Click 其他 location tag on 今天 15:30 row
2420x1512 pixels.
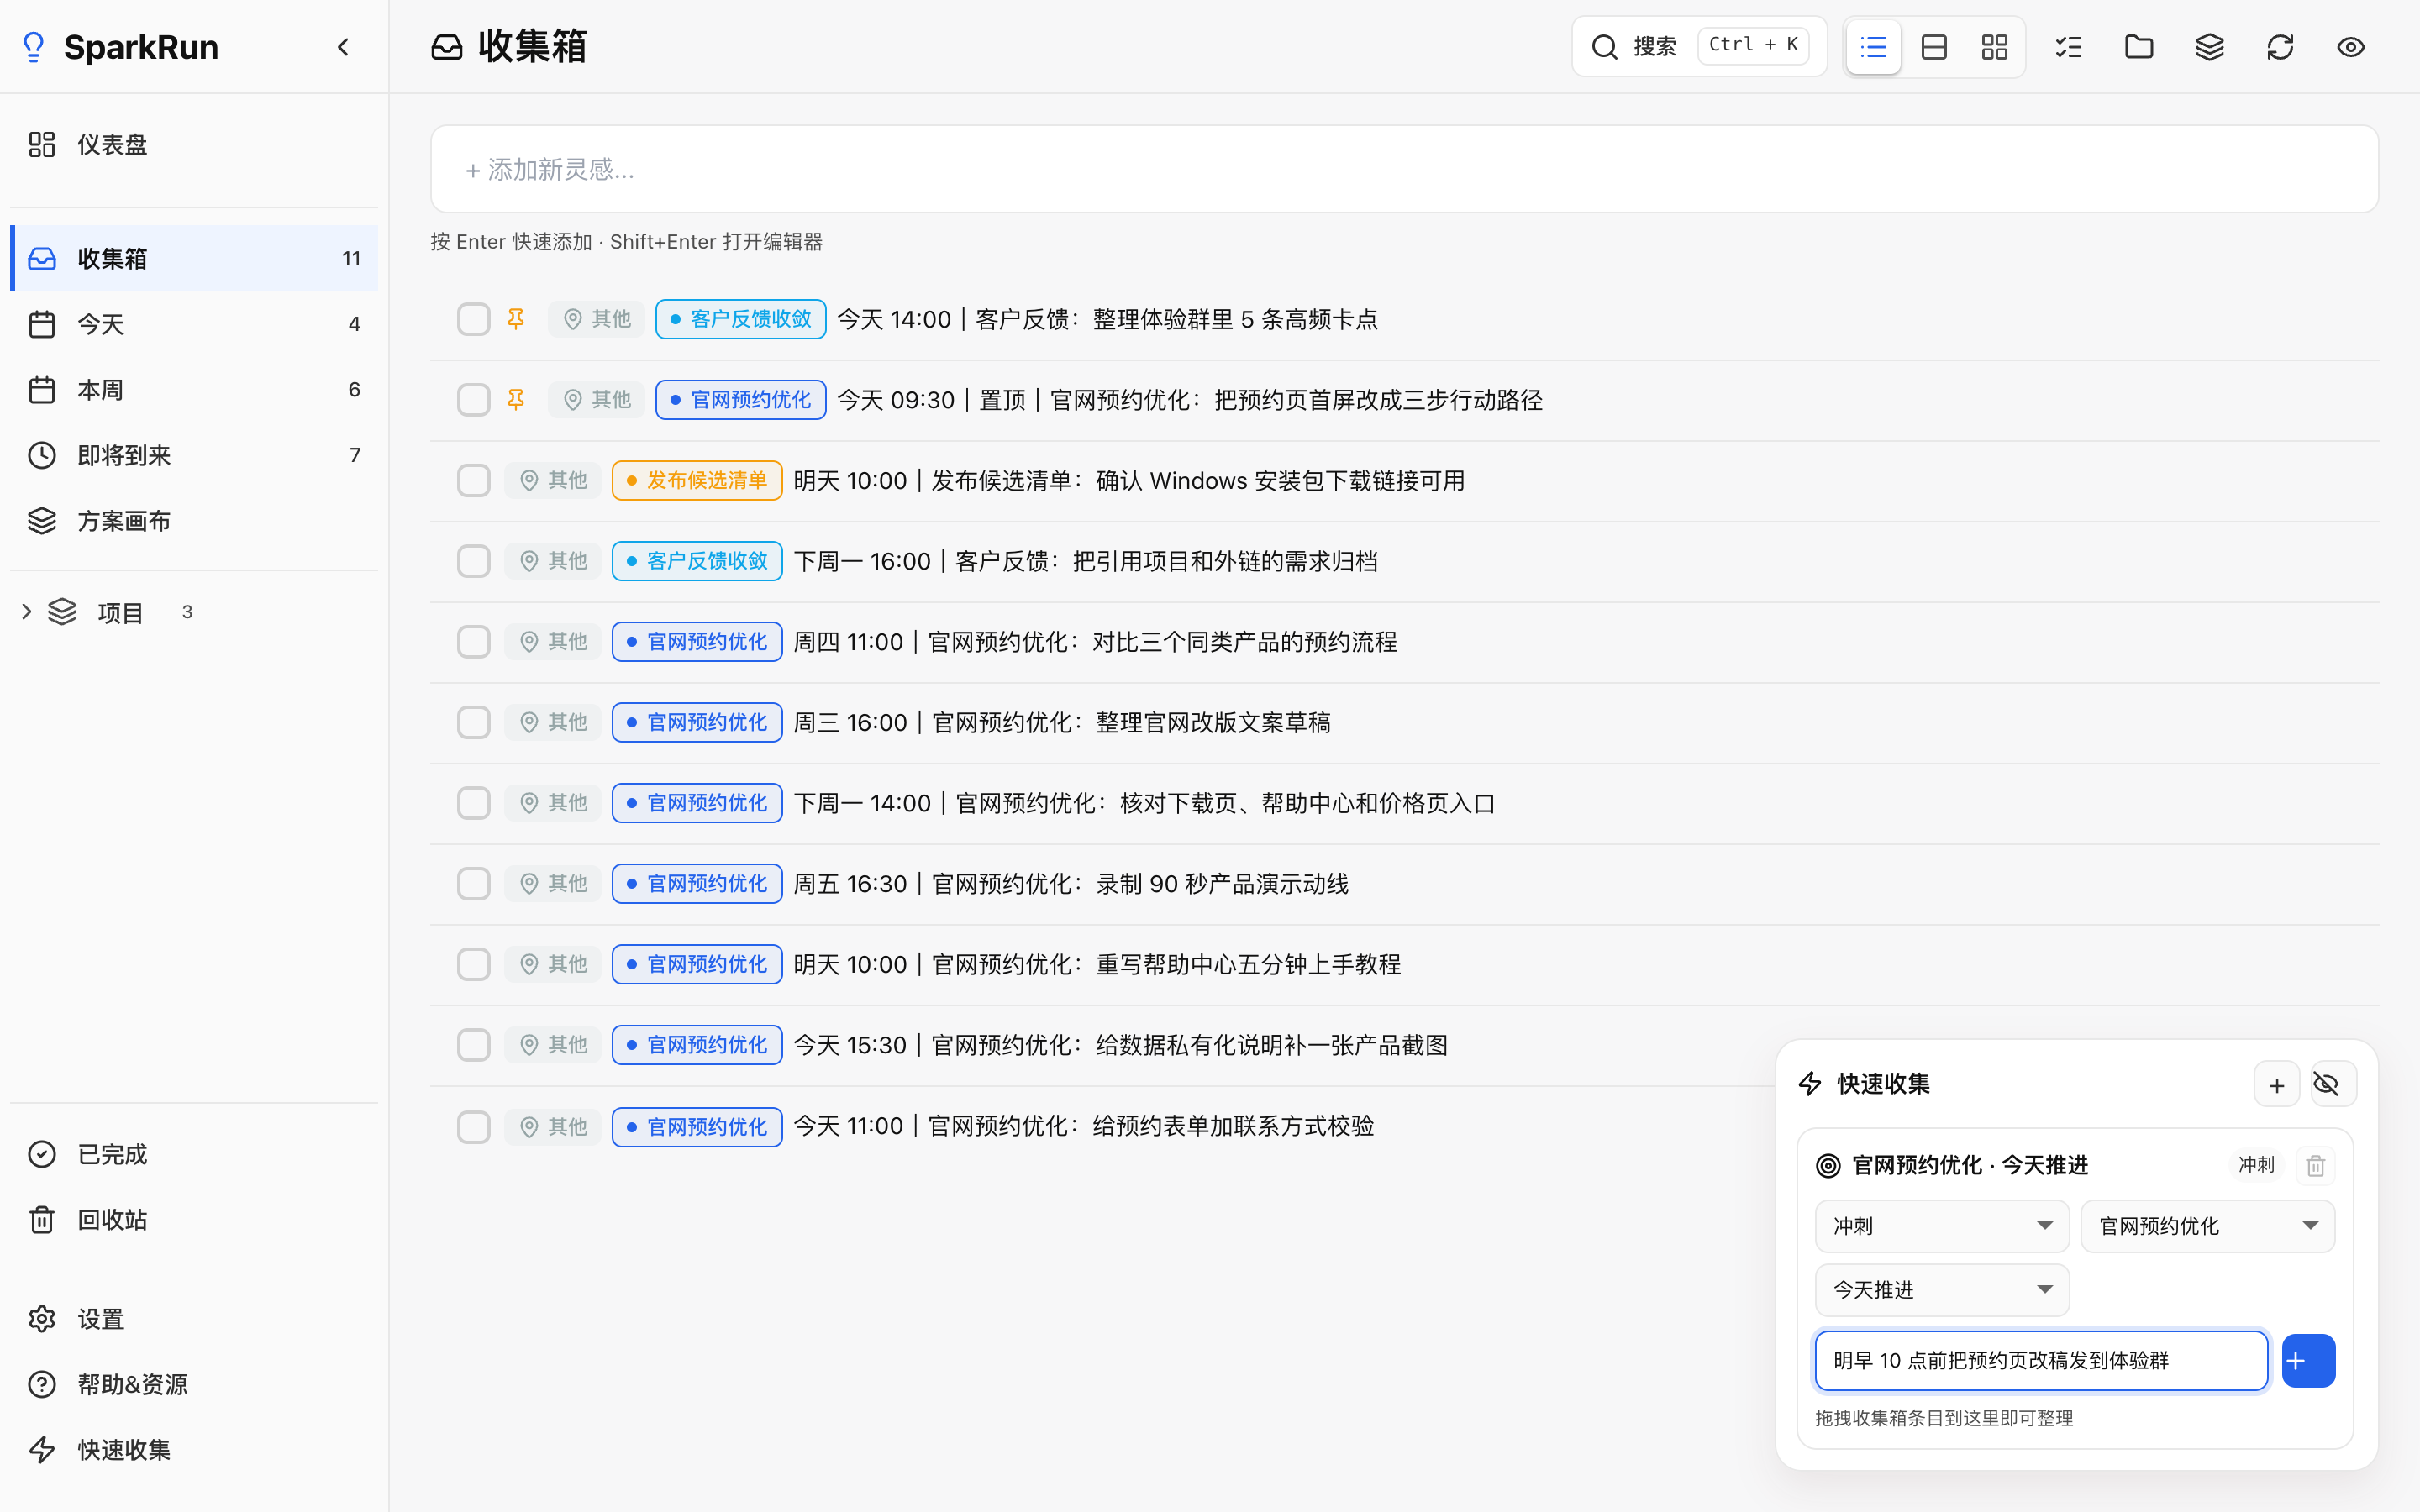coord(553,1045)
